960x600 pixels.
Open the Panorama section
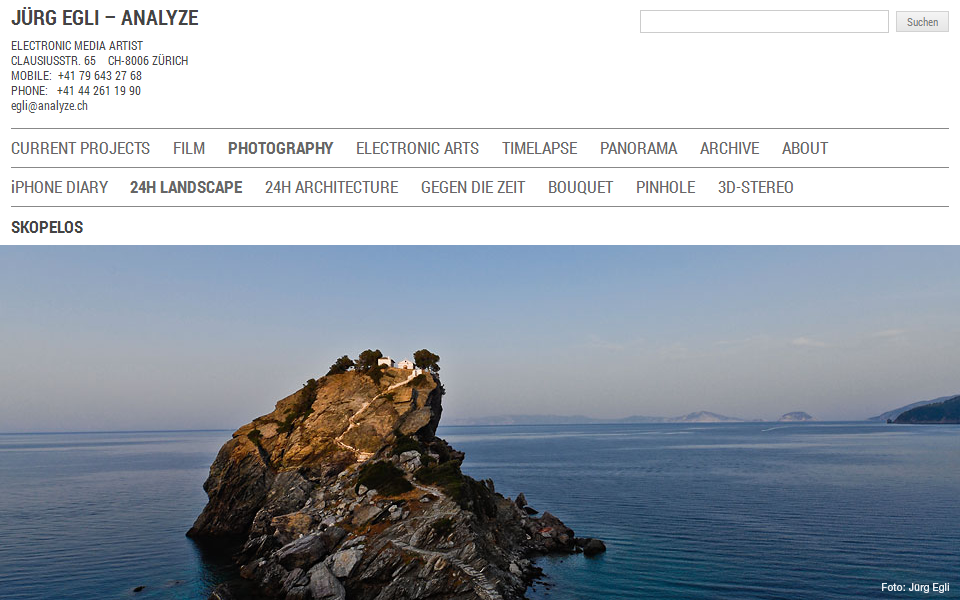(x=639, y=148)
